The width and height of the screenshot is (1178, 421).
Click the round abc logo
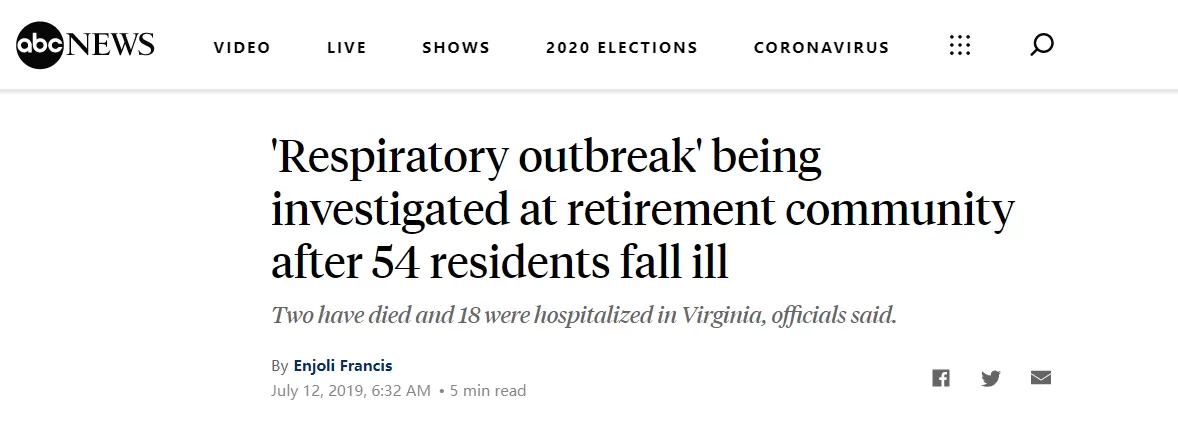[x=39, y=46]
